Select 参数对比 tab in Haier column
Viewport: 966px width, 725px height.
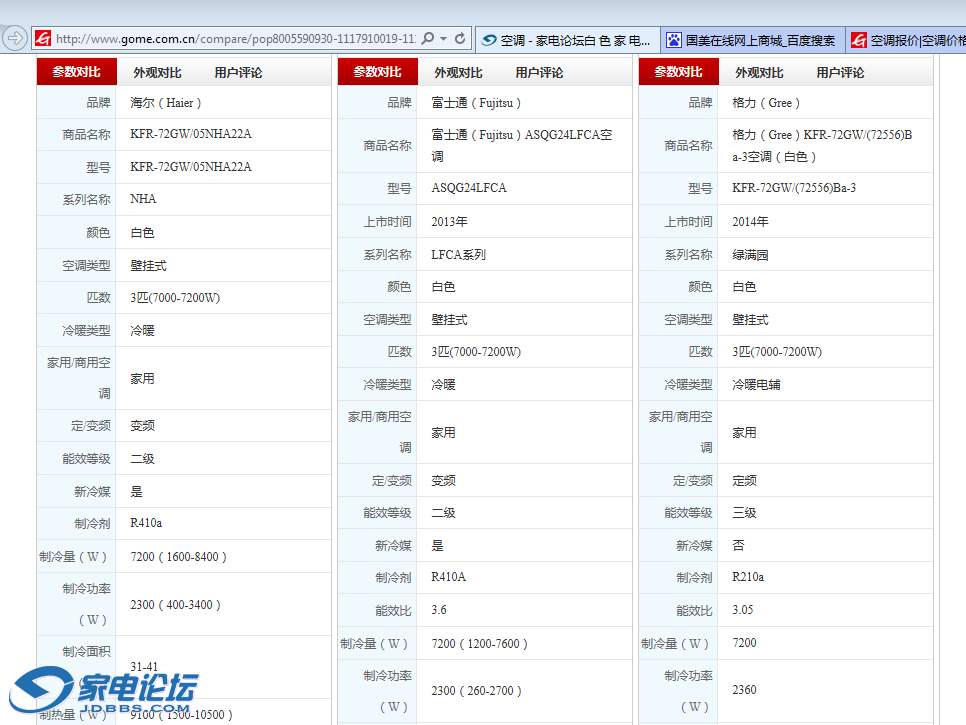[76, 73]
